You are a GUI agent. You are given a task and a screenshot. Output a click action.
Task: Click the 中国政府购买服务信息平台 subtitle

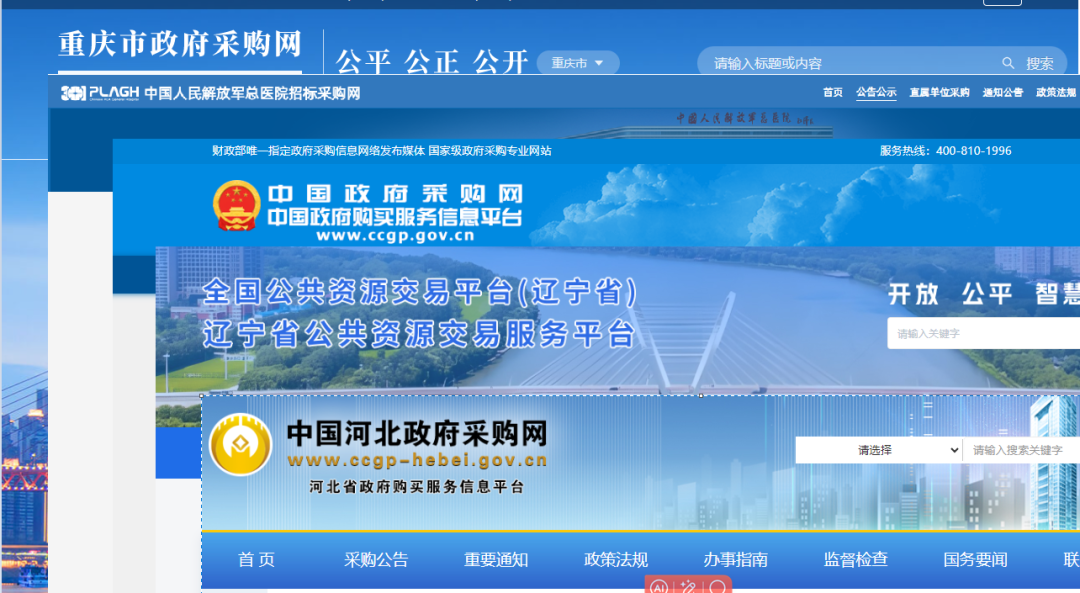click(395, 217)
